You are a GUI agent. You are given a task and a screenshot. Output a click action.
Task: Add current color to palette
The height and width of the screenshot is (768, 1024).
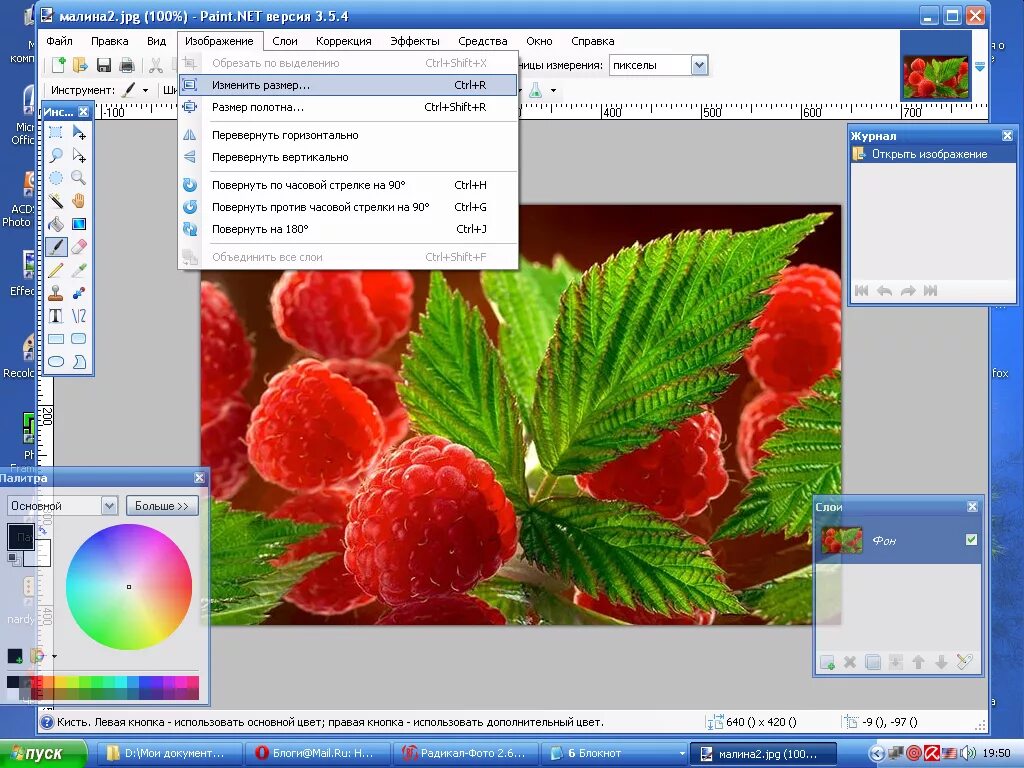click(15, 656)
